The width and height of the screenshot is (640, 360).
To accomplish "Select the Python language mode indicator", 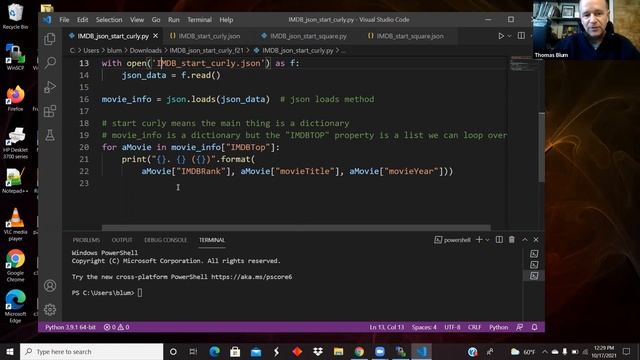I will [498, 327].
